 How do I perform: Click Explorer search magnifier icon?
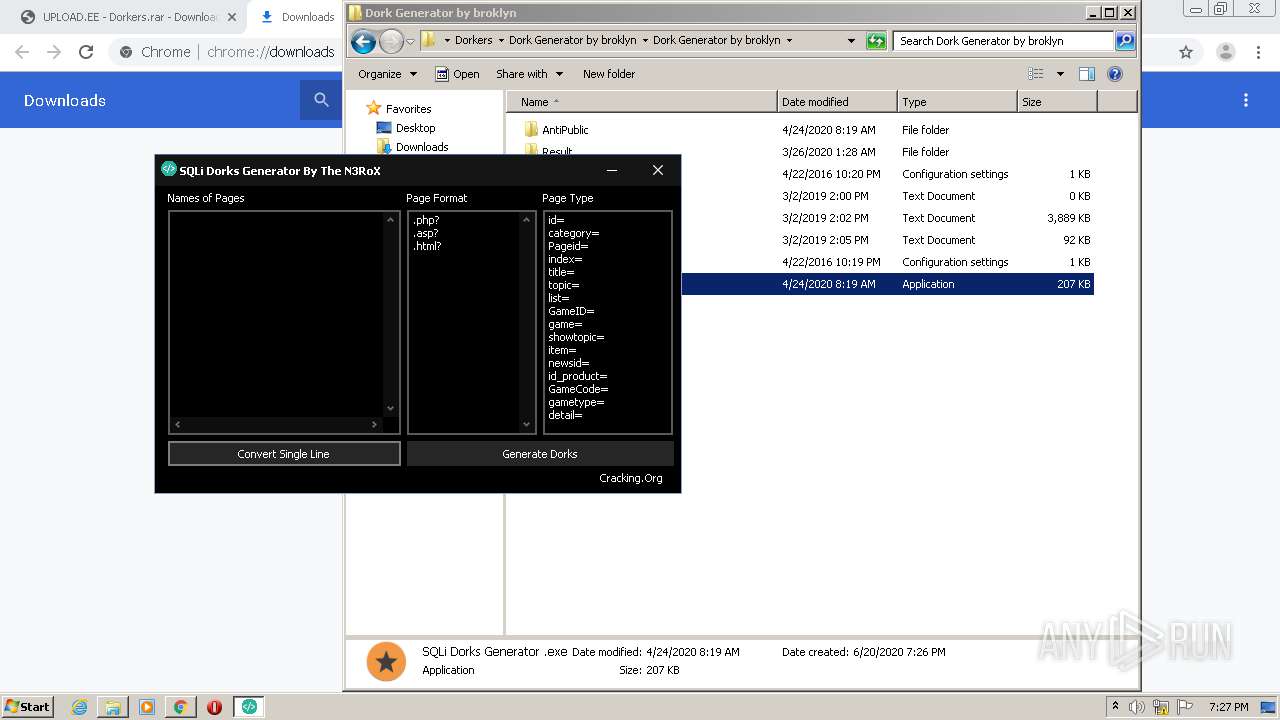point(1125,41)
